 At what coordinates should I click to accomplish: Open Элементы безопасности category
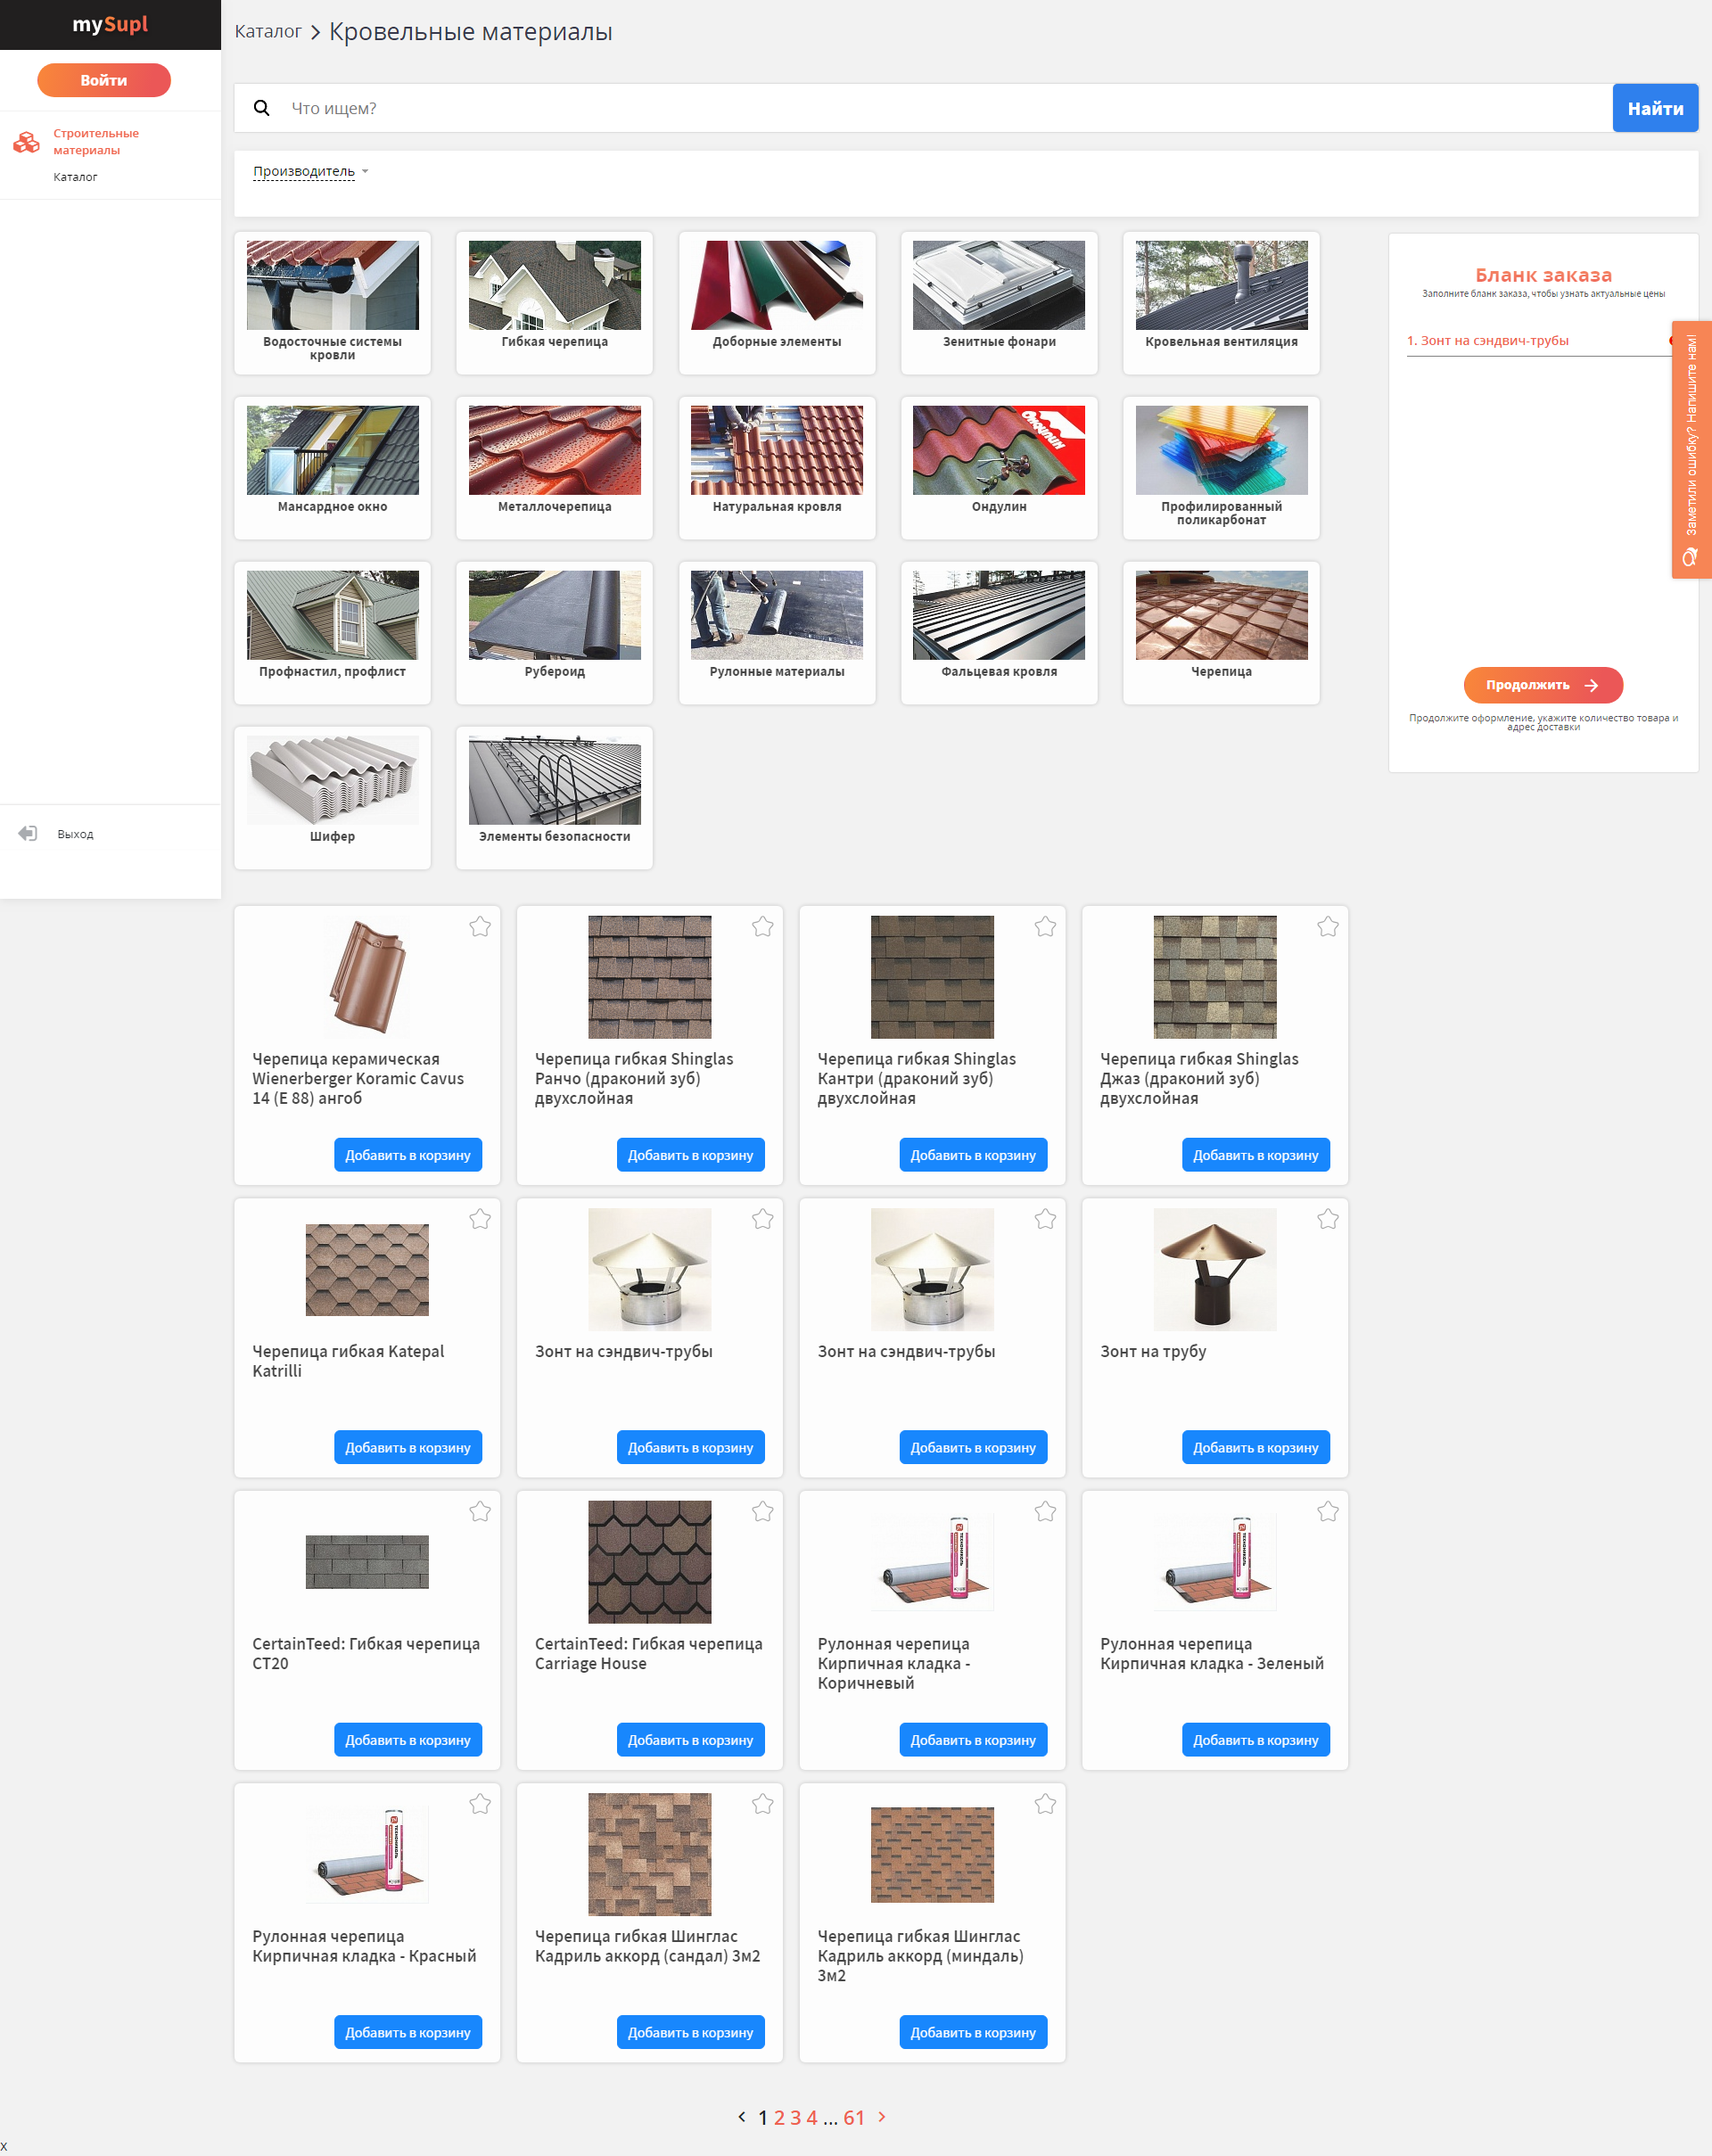tap(554, 798)
